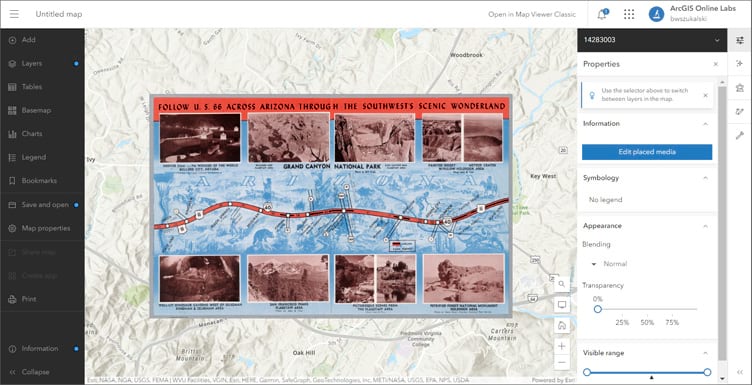752x385 pixels.
Task: Click the map Search magnifier button
Action: point(562,284)
